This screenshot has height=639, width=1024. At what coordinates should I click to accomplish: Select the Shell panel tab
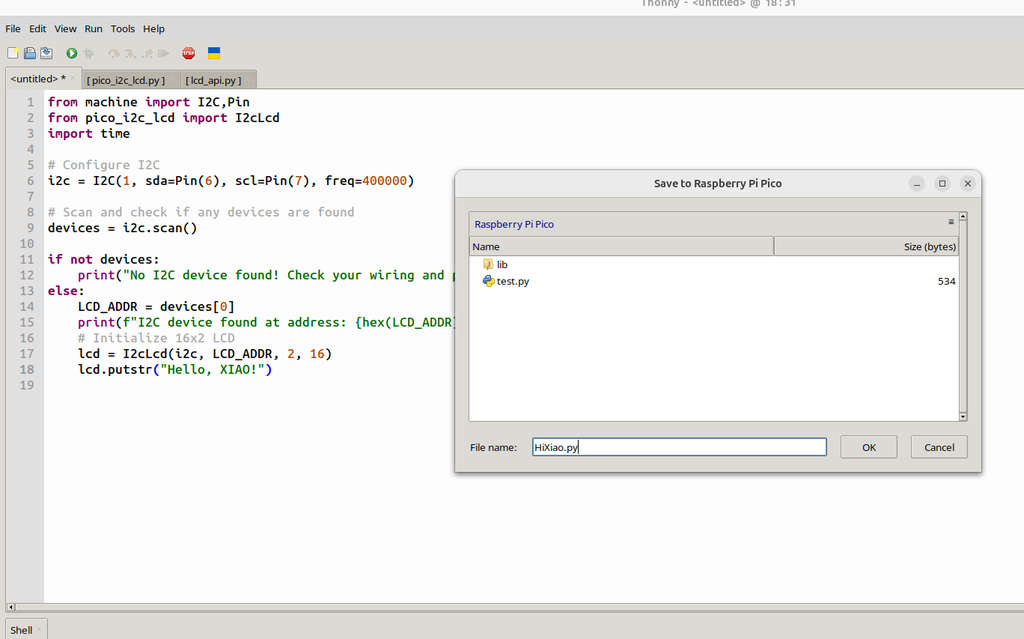[x=25, y=630]
